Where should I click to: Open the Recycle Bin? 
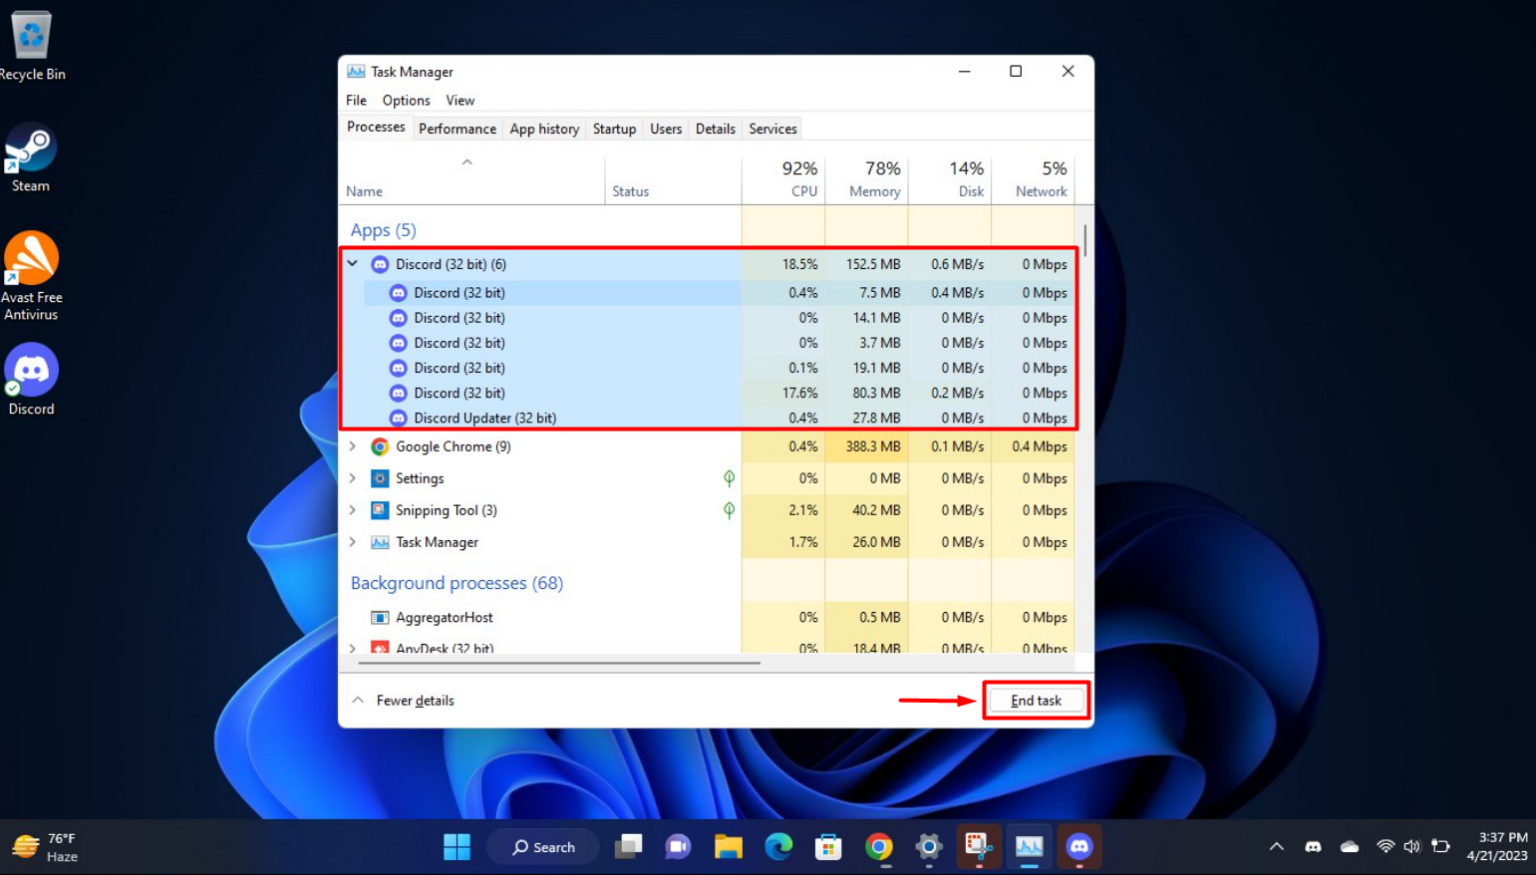(x=31, y=33)
